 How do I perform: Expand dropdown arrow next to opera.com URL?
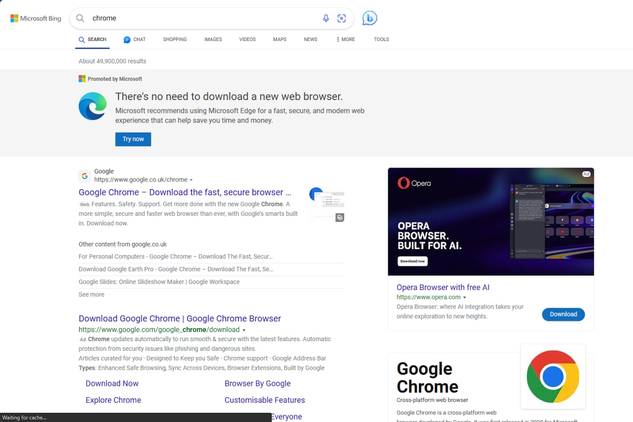point(465,297)
